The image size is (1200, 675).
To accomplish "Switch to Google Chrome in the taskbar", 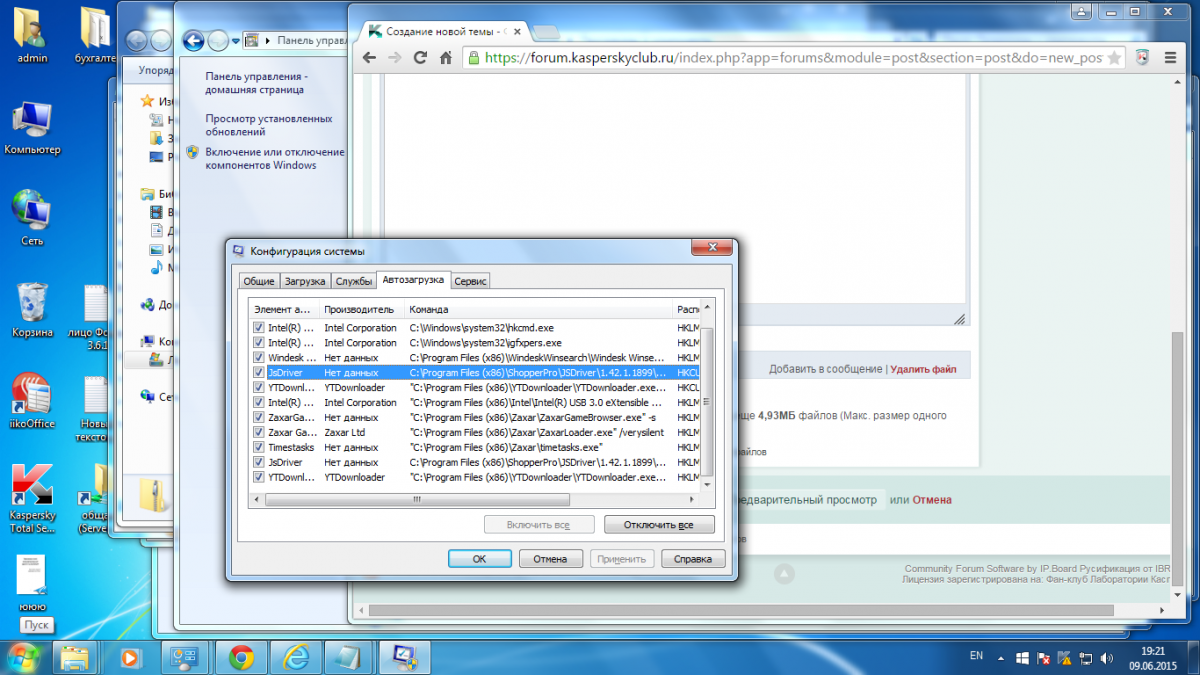I will click(241, 657).
